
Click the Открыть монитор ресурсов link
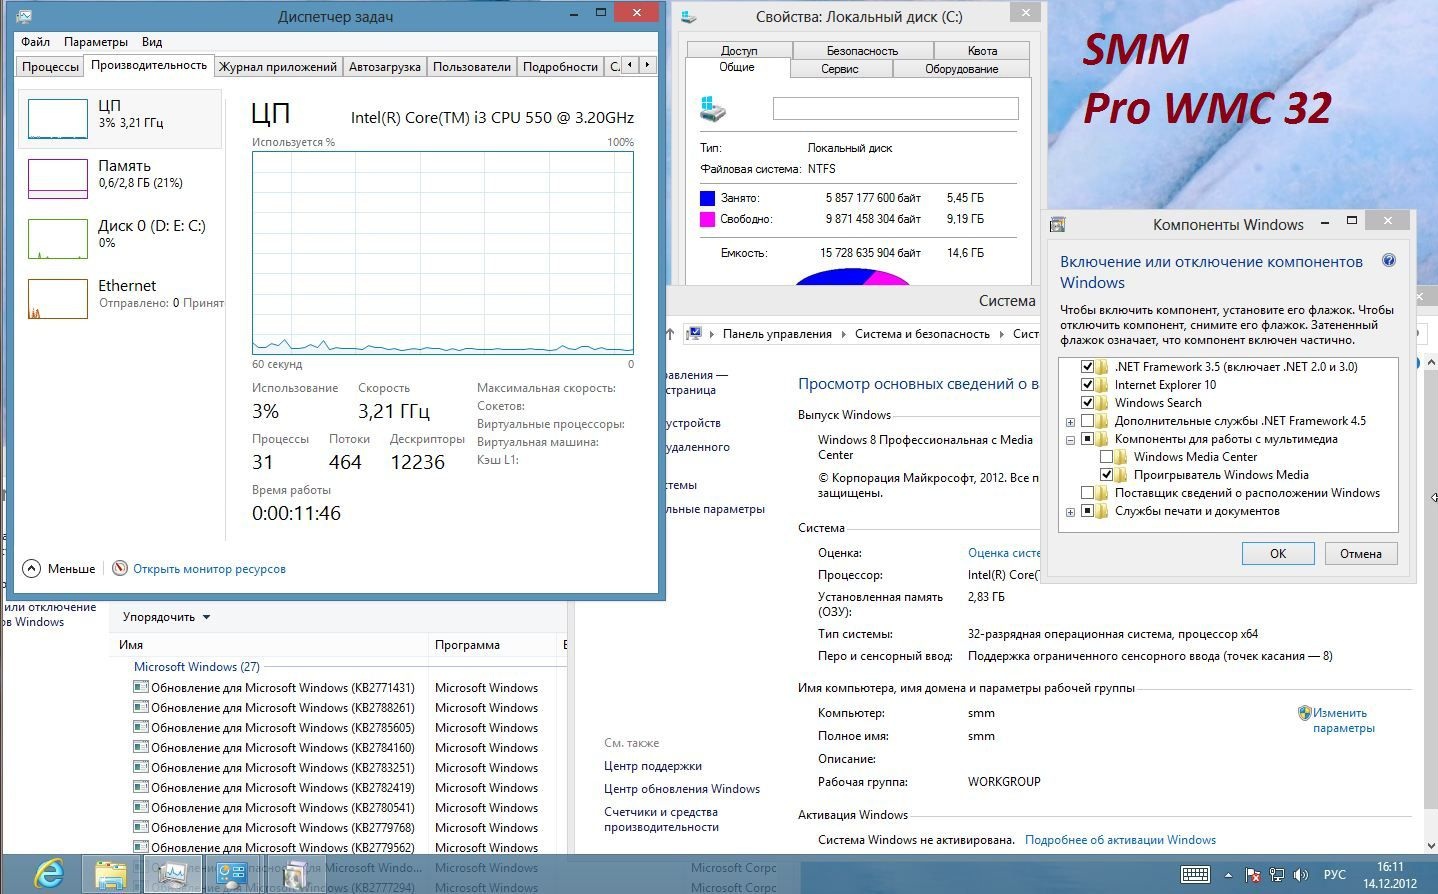pyautogui.click(x=209, y=569)
